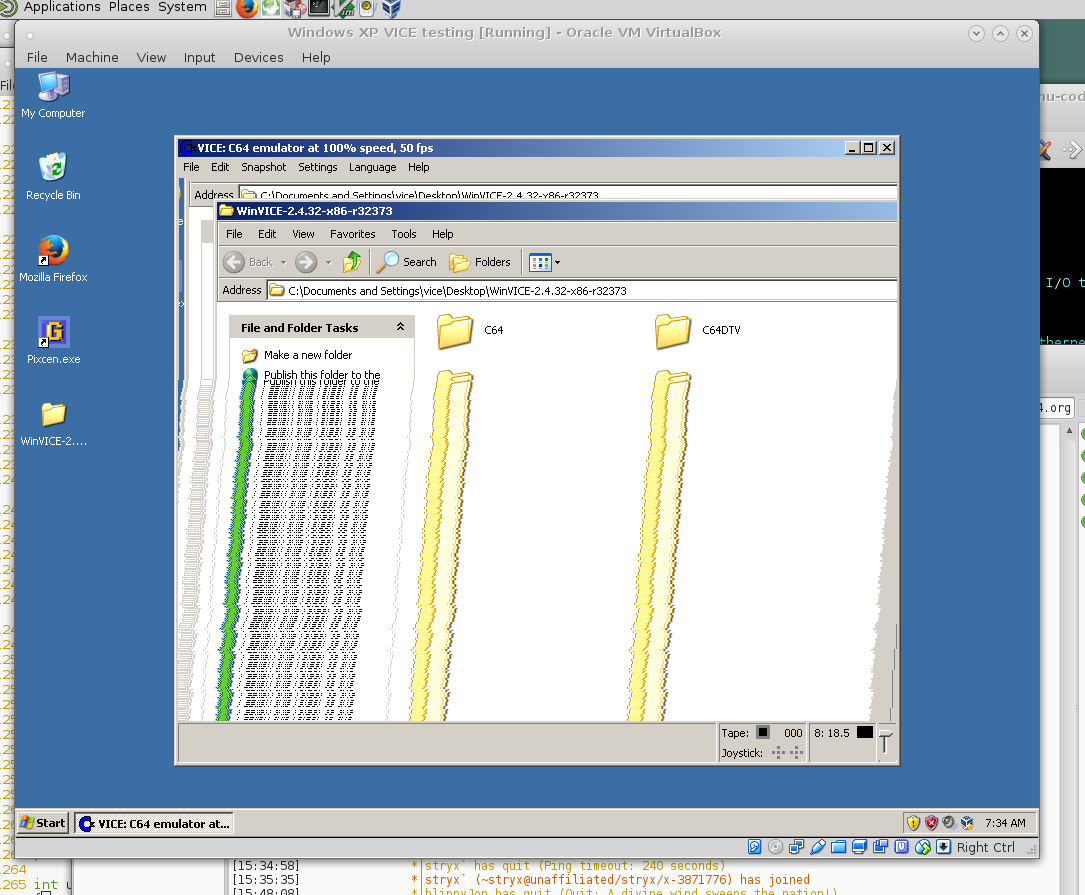
Task: Click the VirtualBox Guest Additions tray icon
Action: (967, 822)
